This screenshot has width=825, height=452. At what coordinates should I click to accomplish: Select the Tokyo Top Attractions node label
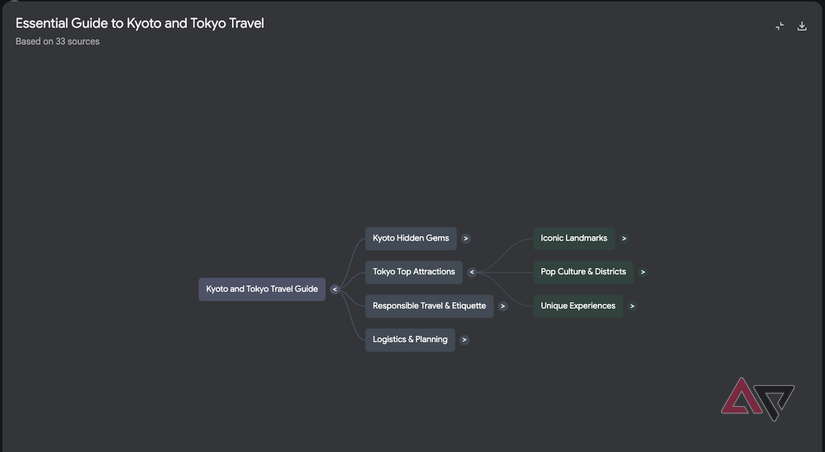click(x=413, y=272)
